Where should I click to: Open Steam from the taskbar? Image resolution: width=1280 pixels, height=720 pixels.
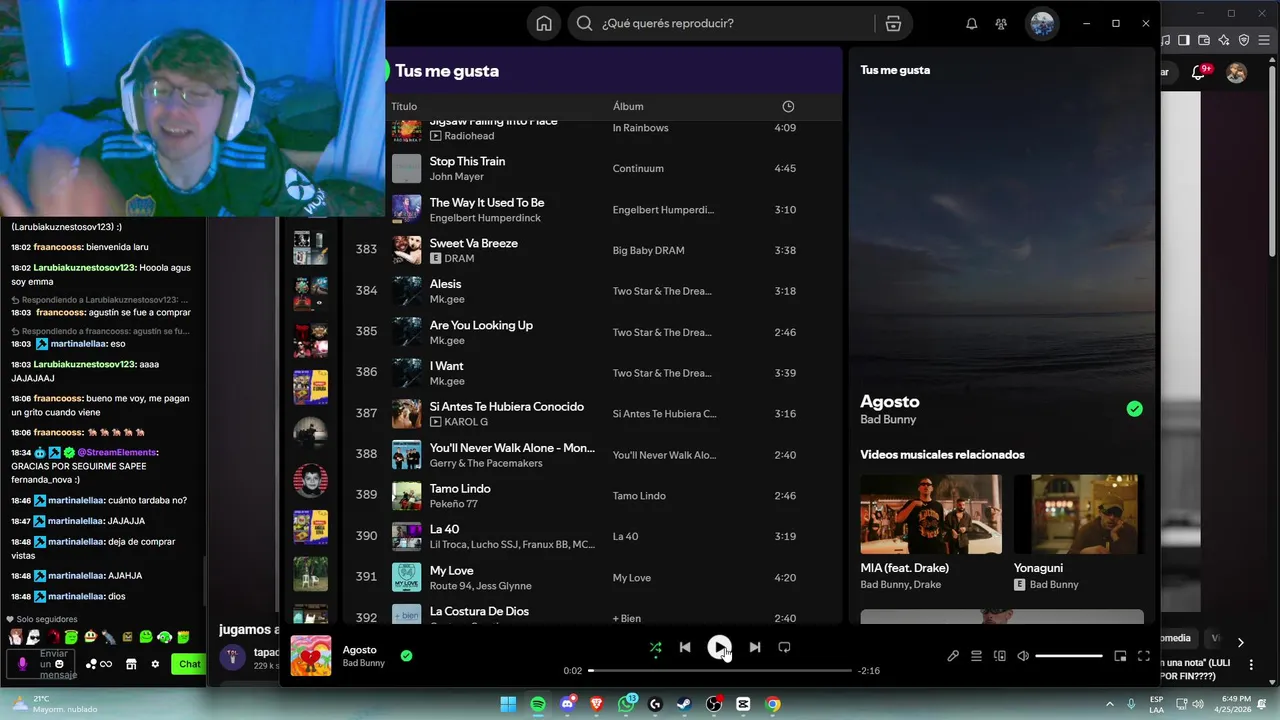pyautogui.click(x=685, y=704)
